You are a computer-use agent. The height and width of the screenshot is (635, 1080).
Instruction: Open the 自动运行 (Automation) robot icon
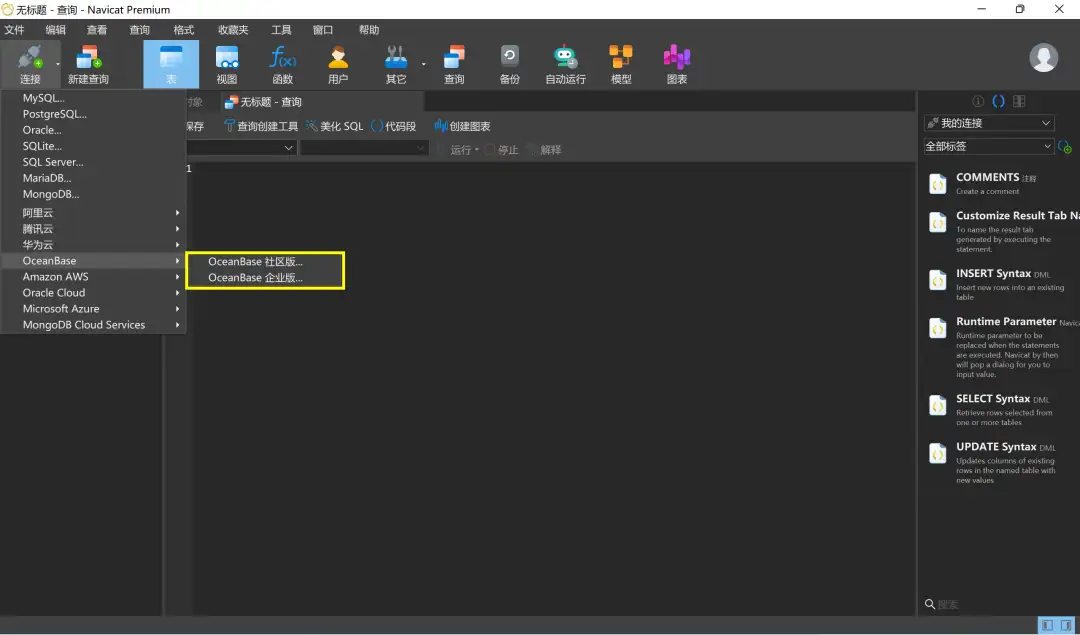pos(565,56)
